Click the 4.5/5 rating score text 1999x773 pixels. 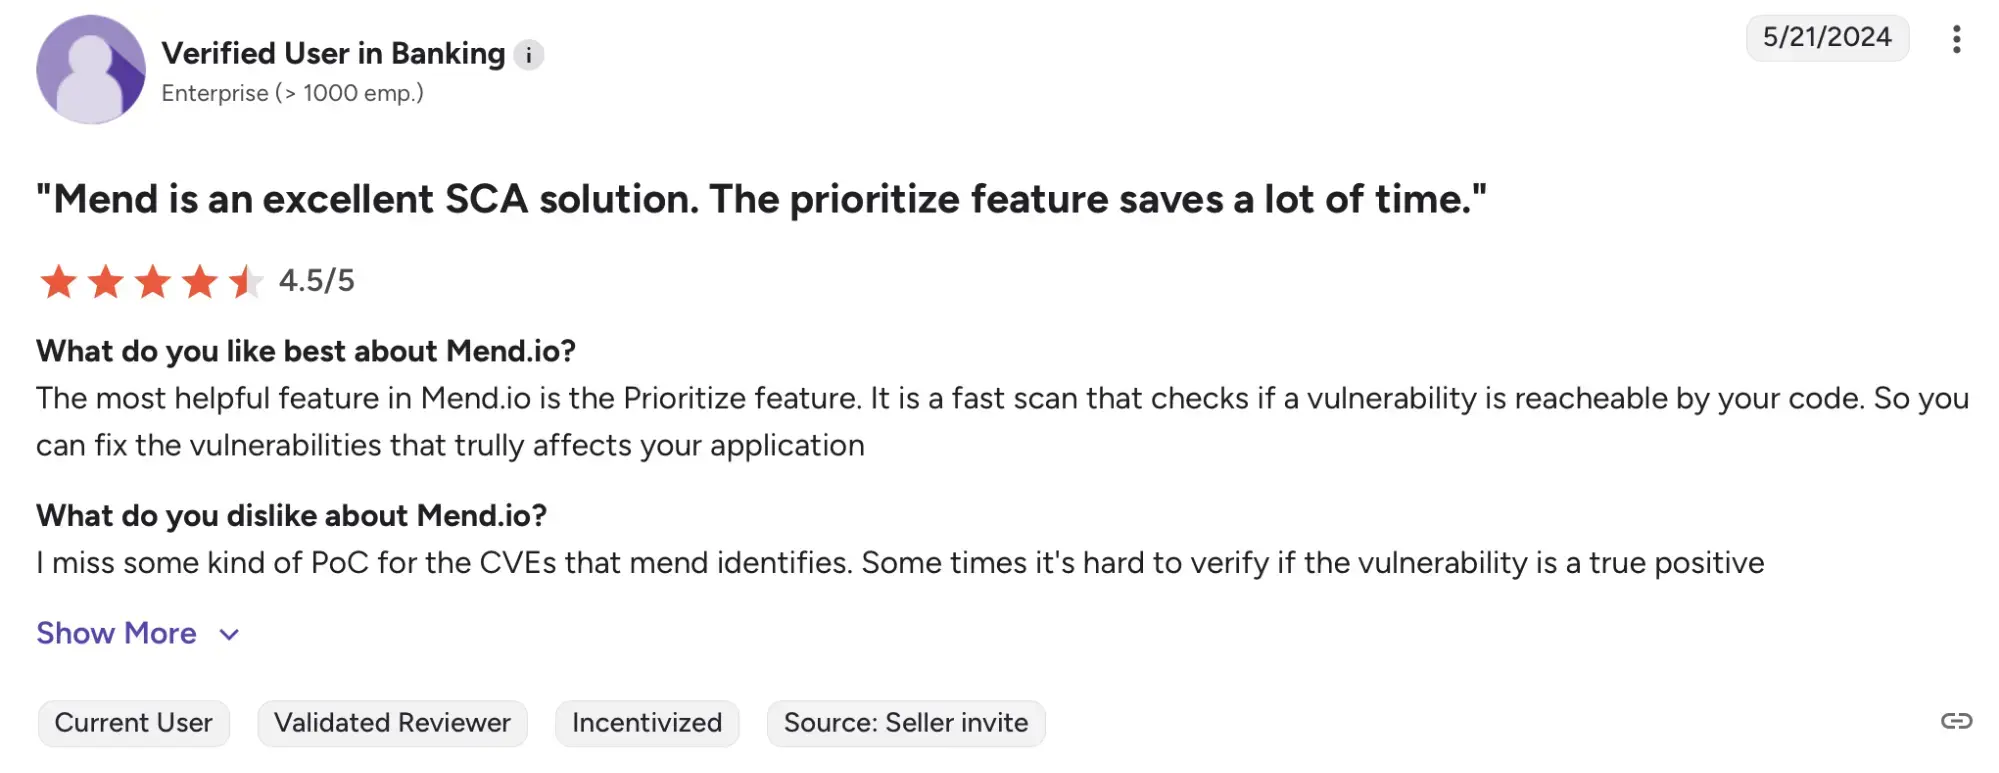[x=316, y=281]
